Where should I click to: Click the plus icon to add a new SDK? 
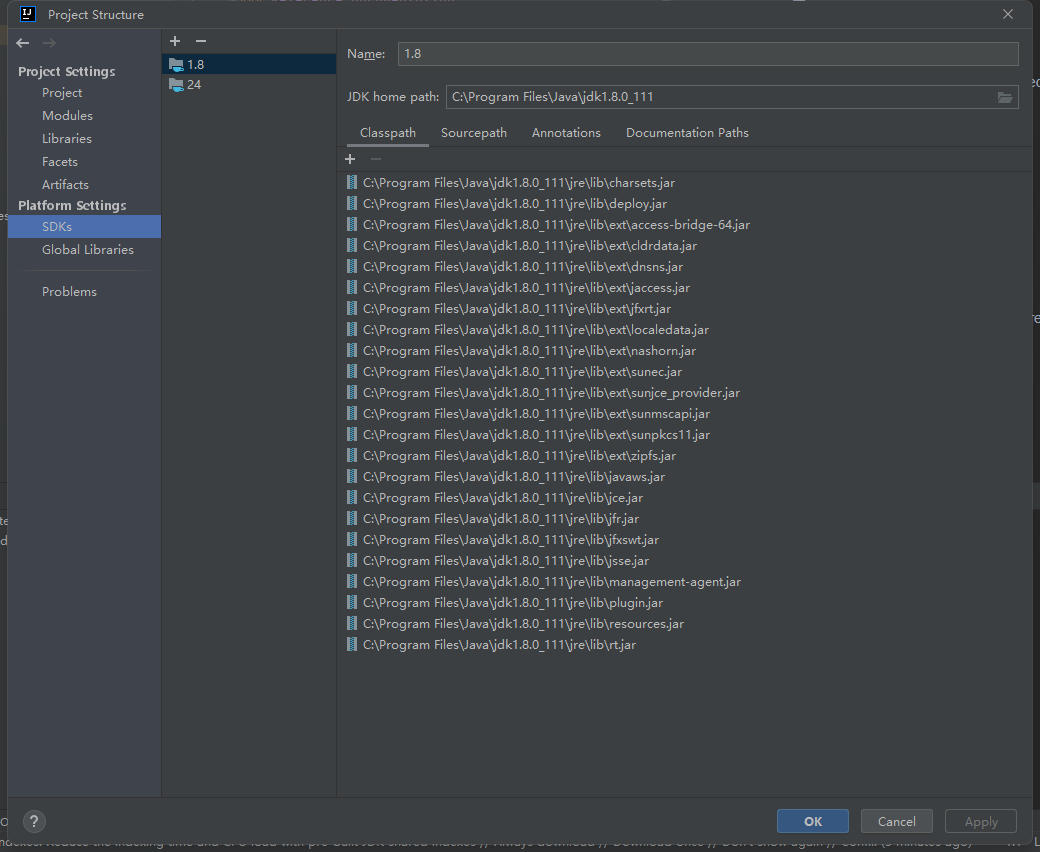click(175, 41)
